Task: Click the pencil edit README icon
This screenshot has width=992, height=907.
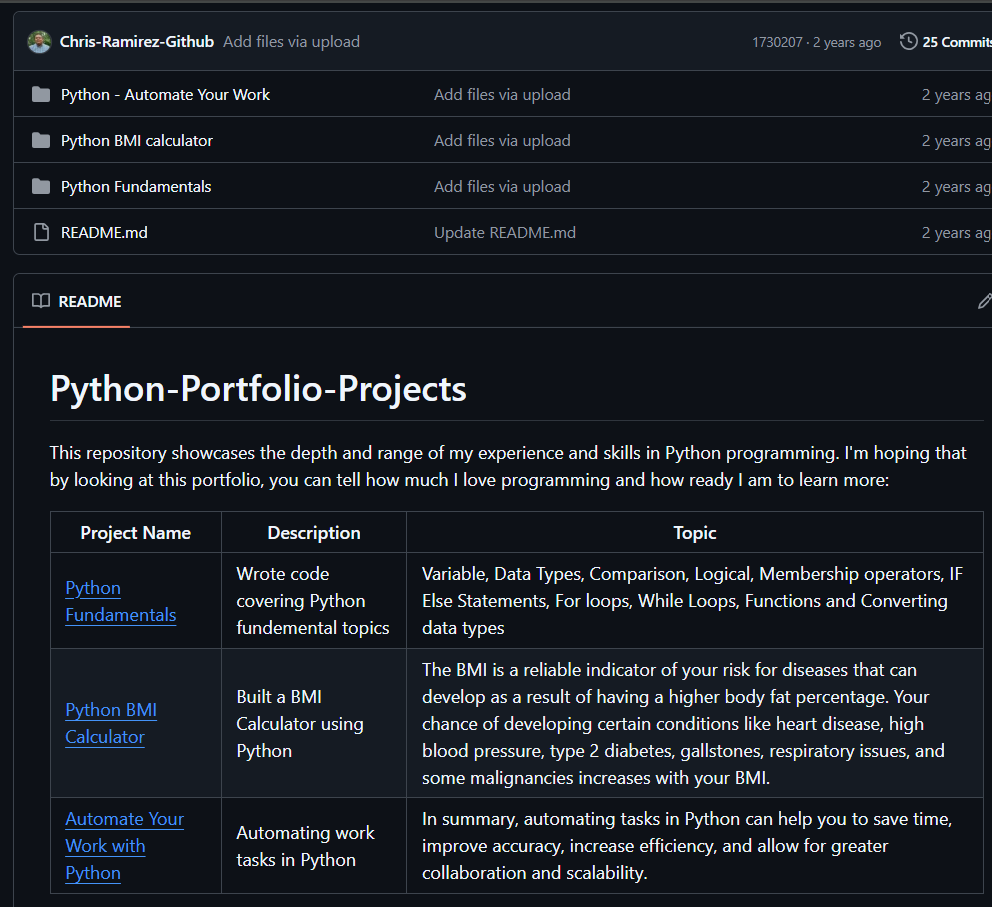Action: coord(983,301)
